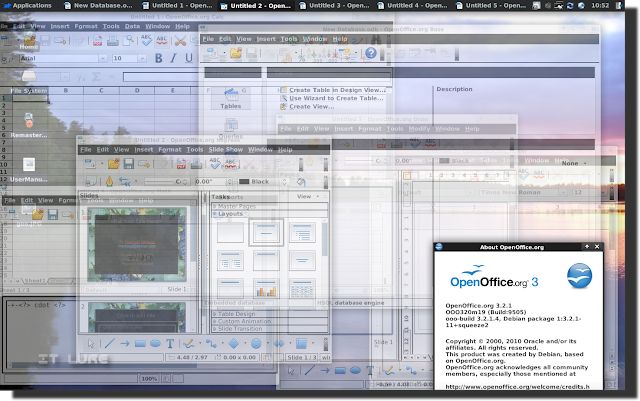
Task: Click Use Wizard to Create Table
Action: click(x=336, y=98)
